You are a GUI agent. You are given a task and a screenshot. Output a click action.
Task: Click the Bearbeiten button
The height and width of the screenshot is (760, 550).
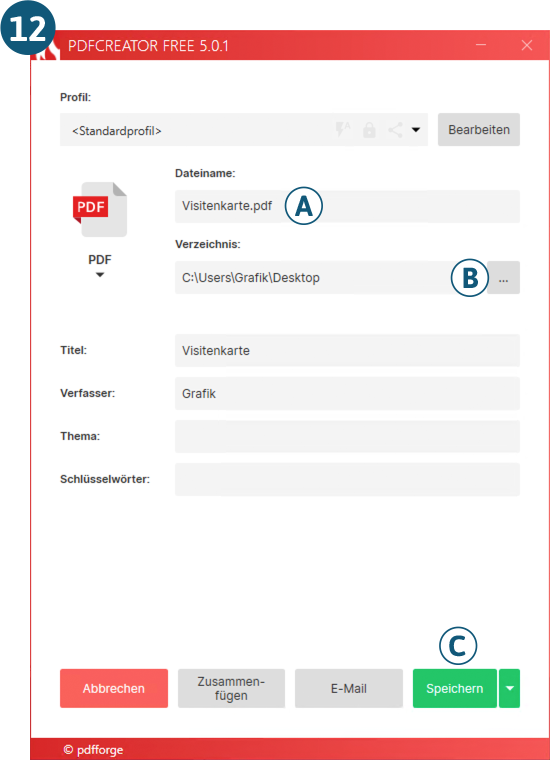[479, 130]
